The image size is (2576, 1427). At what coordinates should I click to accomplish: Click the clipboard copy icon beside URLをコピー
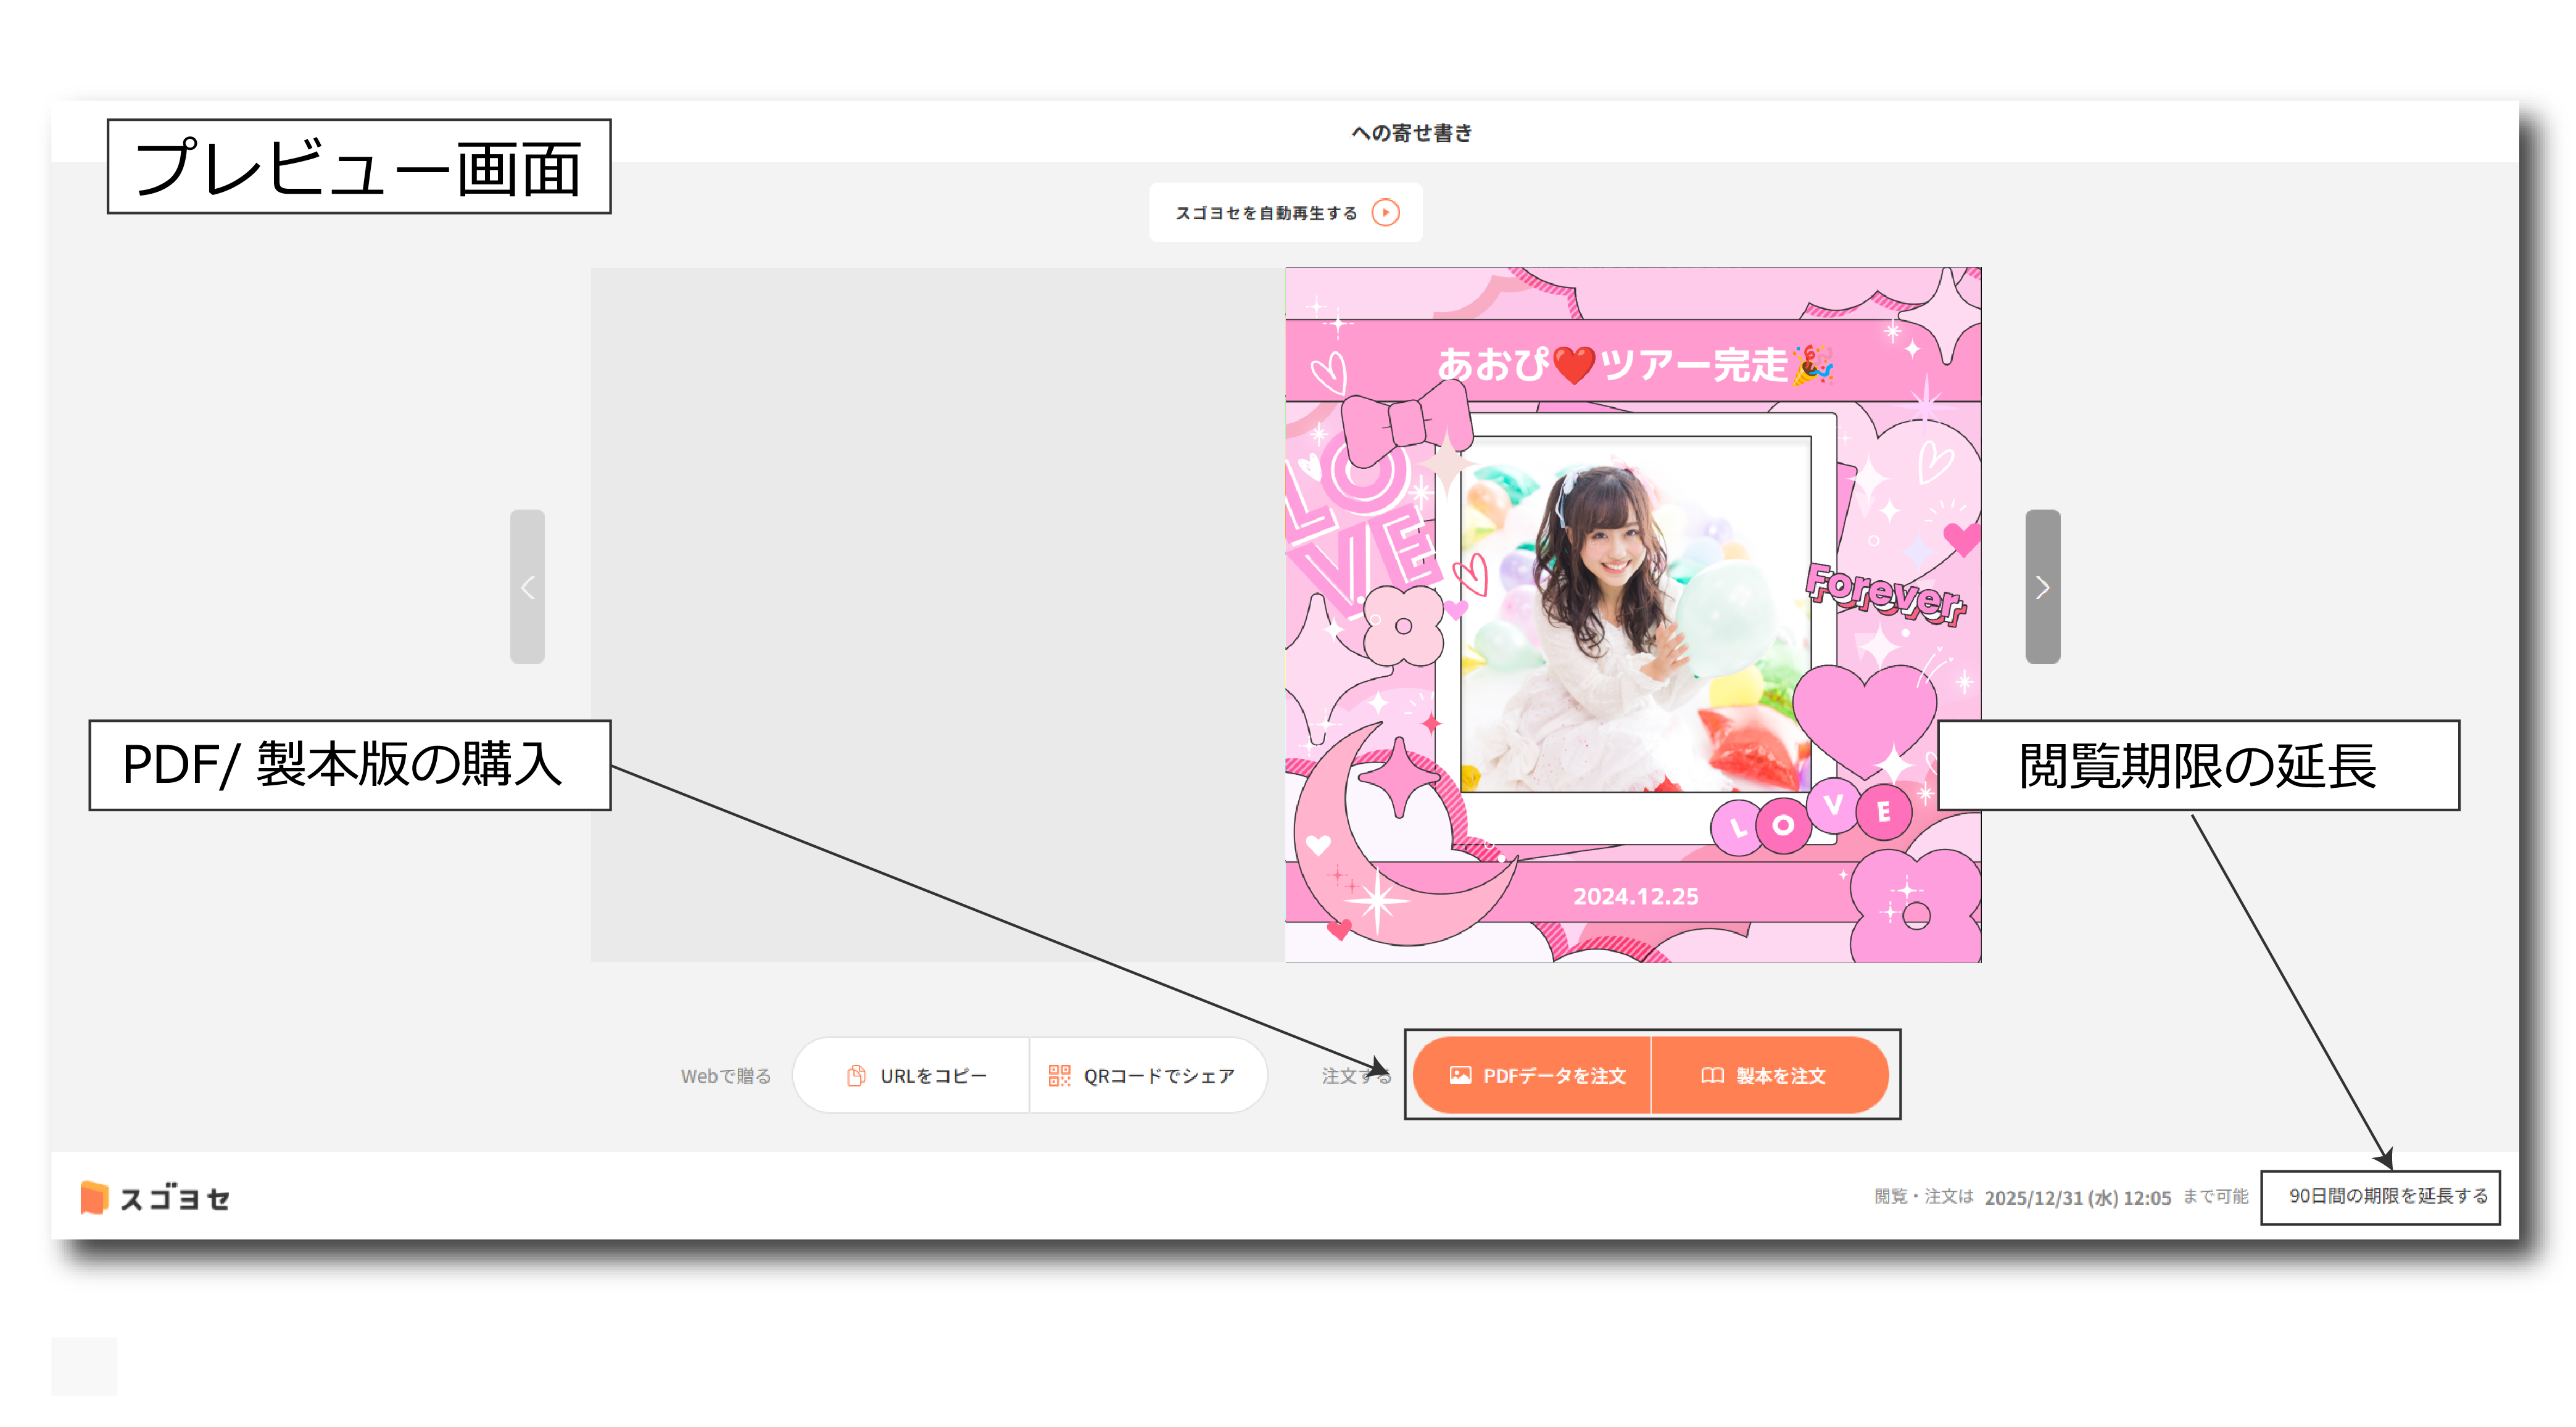[x=856, y=1075]
